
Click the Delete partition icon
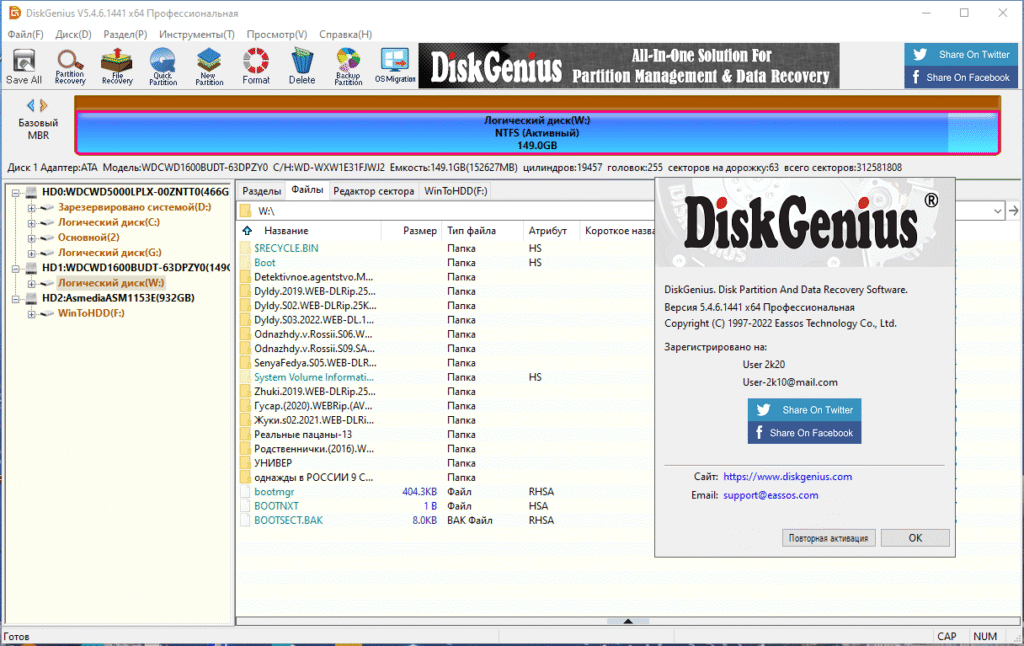(x=302, y=66)
